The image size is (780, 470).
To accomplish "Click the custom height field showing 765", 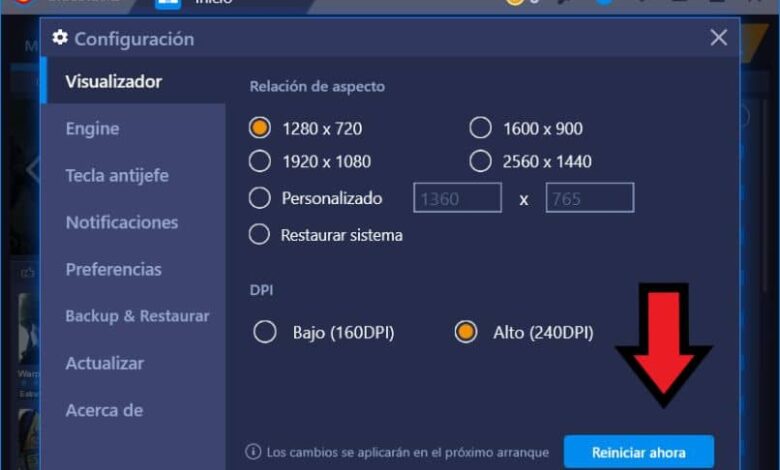I will coord(589,198).
